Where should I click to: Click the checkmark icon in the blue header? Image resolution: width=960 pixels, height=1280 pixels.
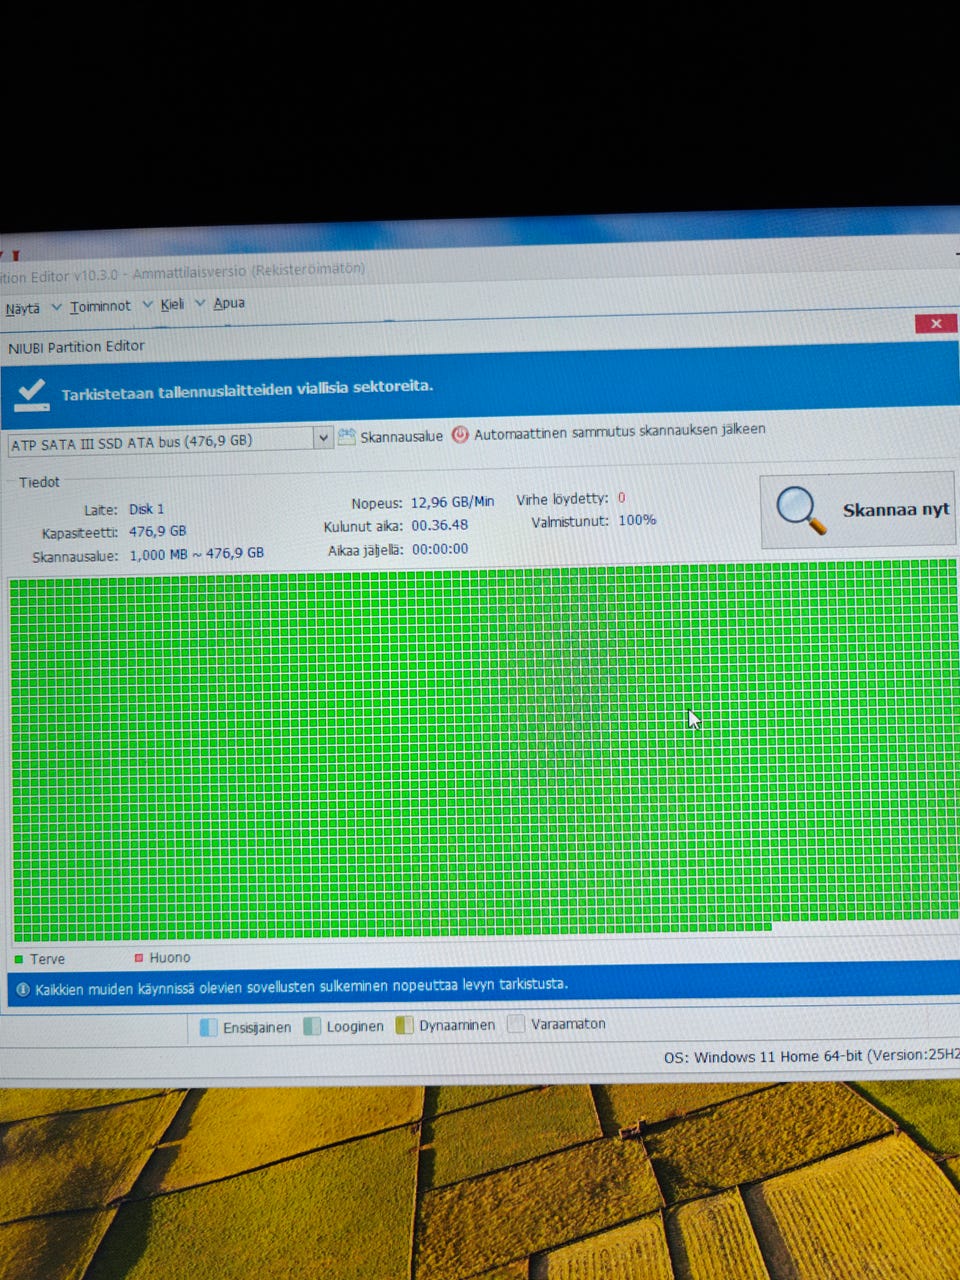click(x=32, y=394)
